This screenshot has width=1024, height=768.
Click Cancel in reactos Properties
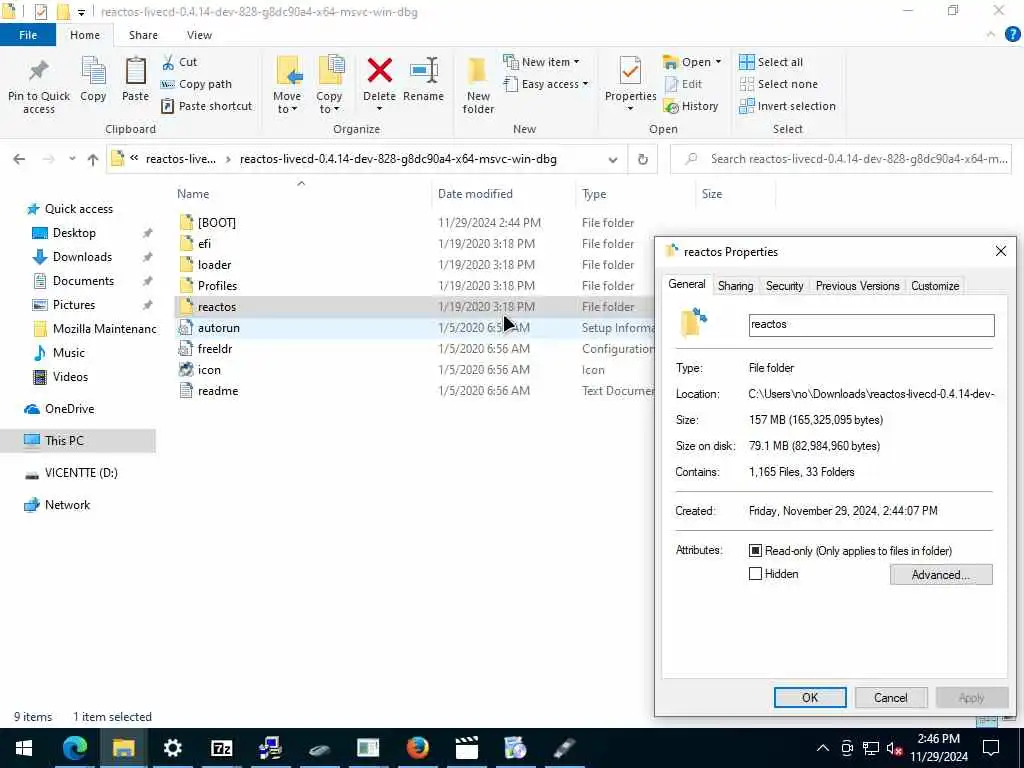pos(891,697)
